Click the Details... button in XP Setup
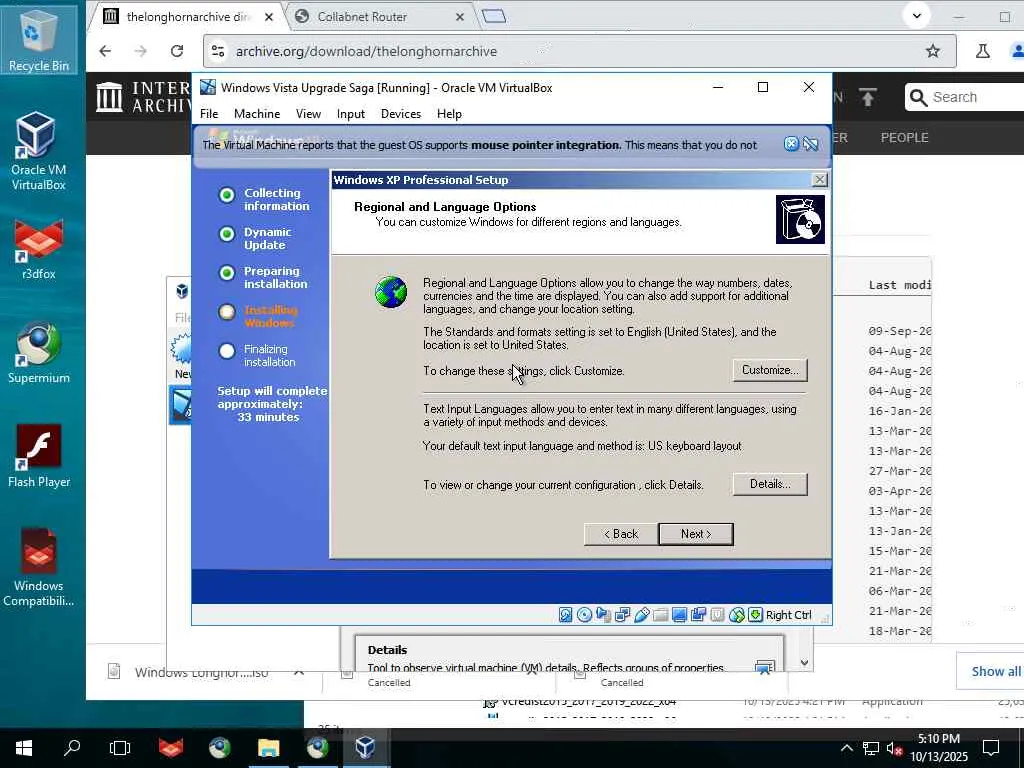The image size is (1024, 768). [x=770, y=484]
